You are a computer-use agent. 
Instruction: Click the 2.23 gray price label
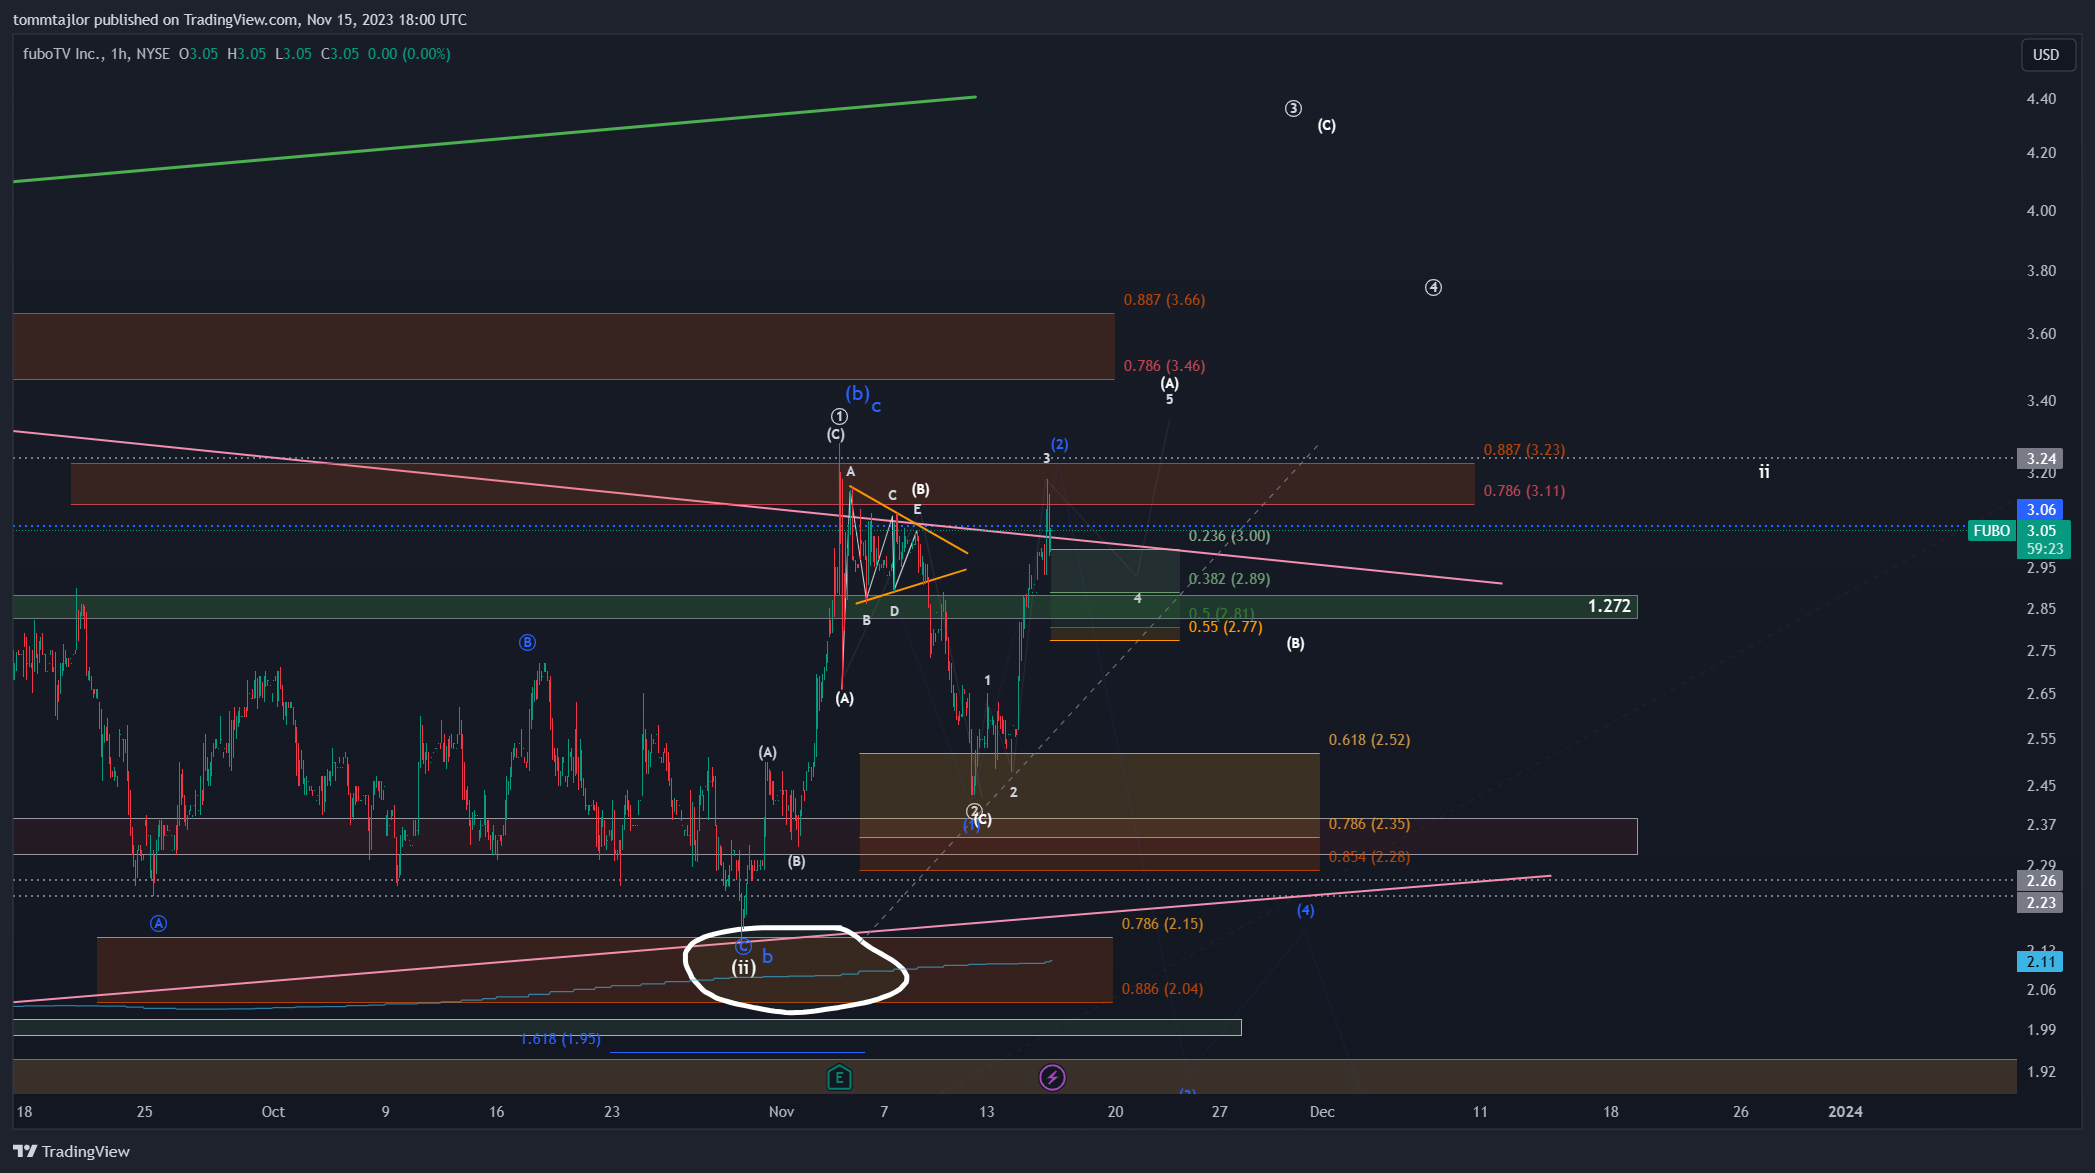pyautogui.click(x=2041, y=903)
